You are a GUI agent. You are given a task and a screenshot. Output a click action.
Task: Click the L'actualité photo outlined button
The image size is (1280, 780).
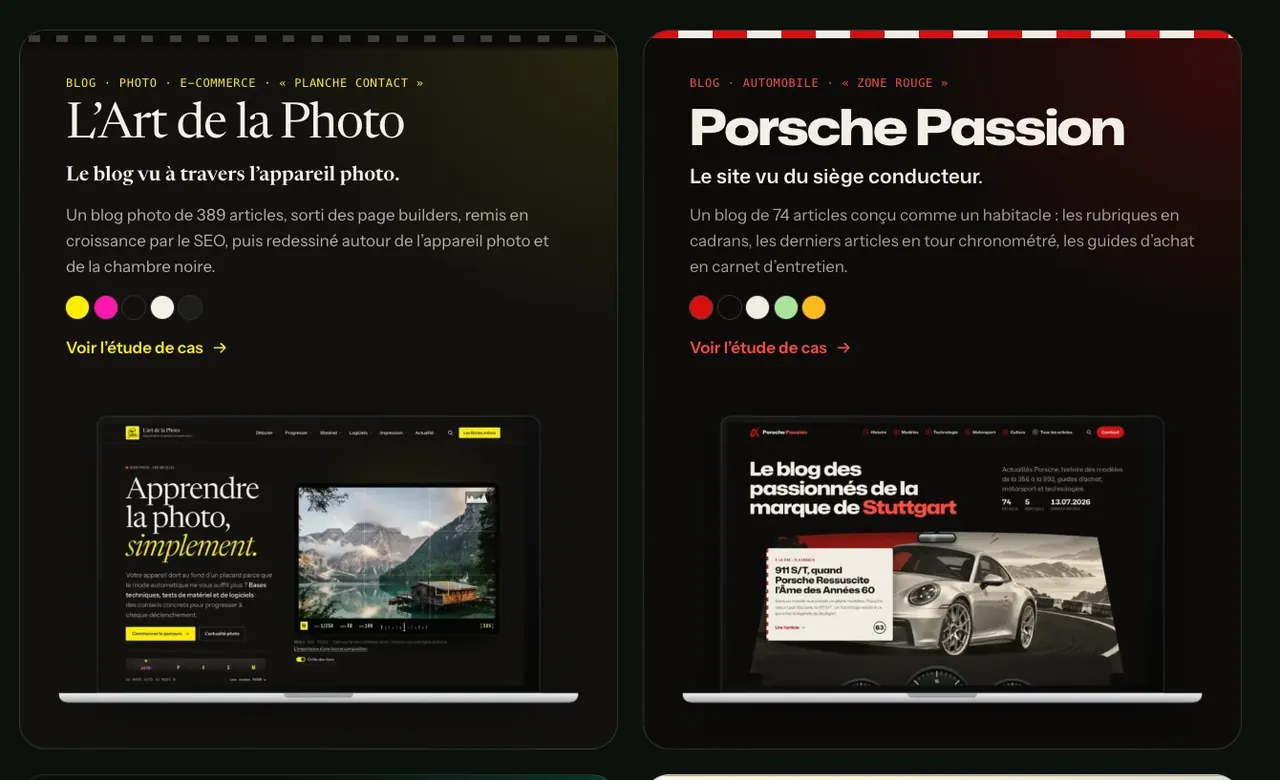point(222,634)
